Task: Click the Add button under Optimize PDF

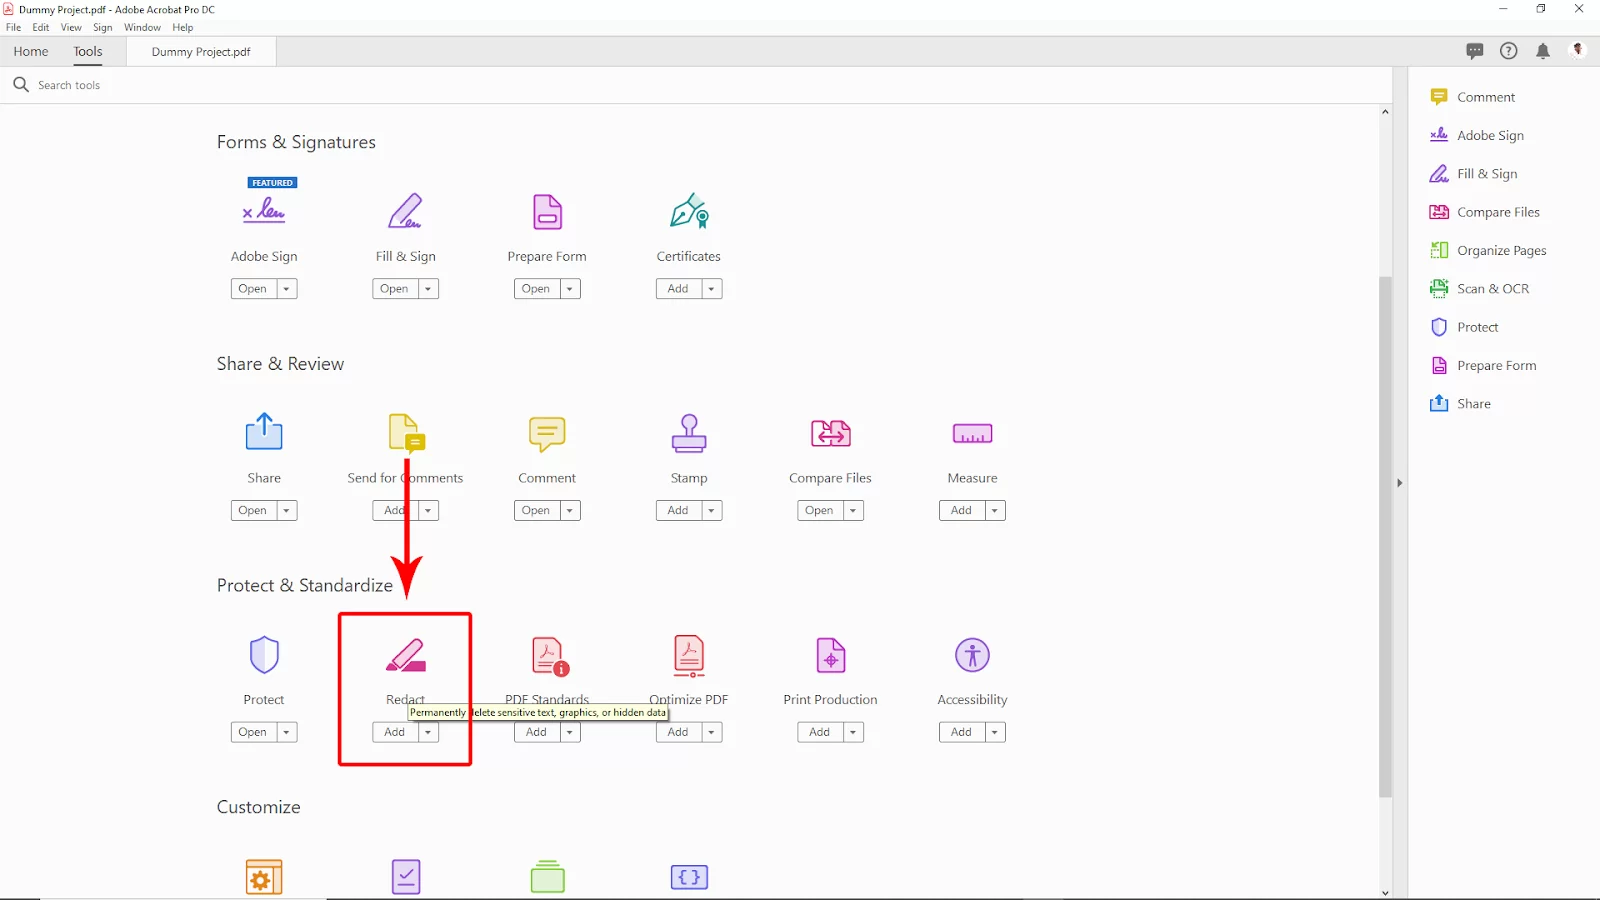Action: (x=678, y=733)
